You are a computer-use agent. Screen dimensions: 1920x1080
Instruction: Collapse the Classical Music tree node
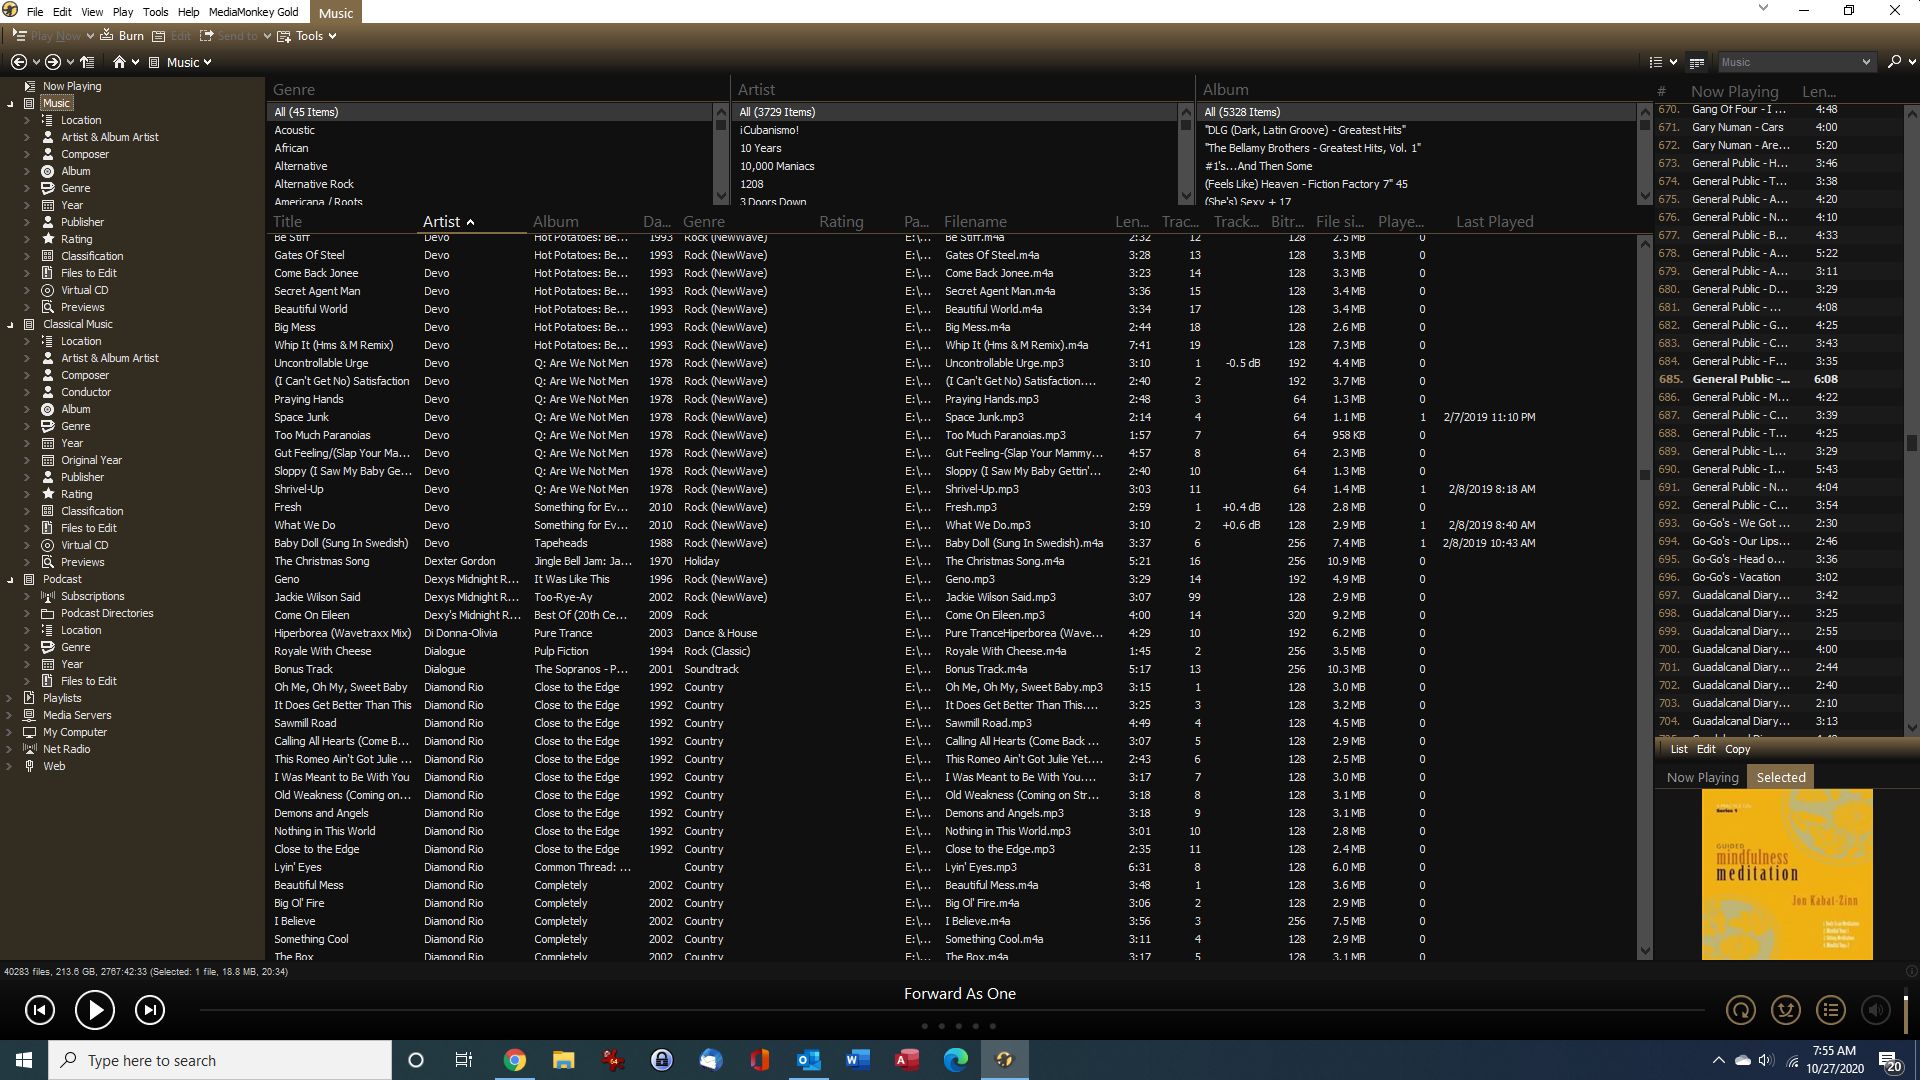click(x=10, y=325)
